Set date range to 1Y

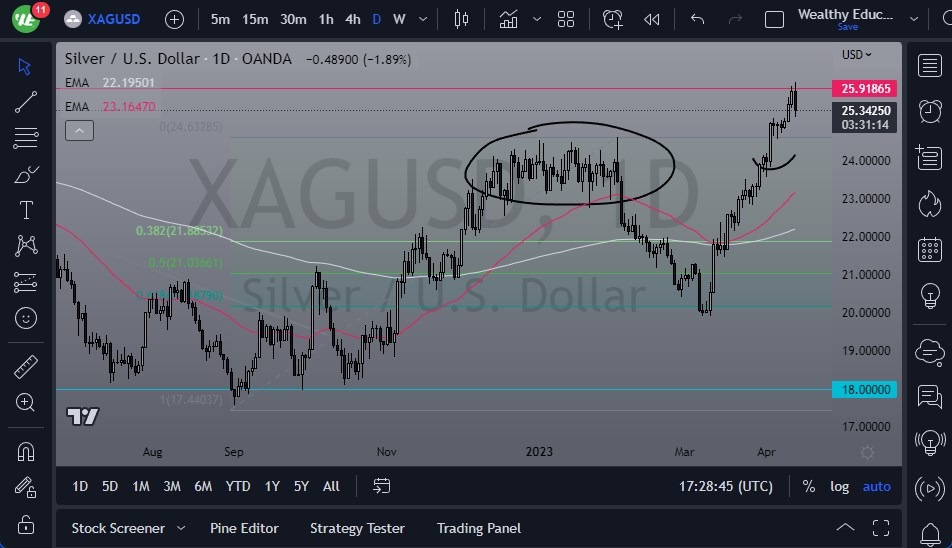(x=272, y=486)
